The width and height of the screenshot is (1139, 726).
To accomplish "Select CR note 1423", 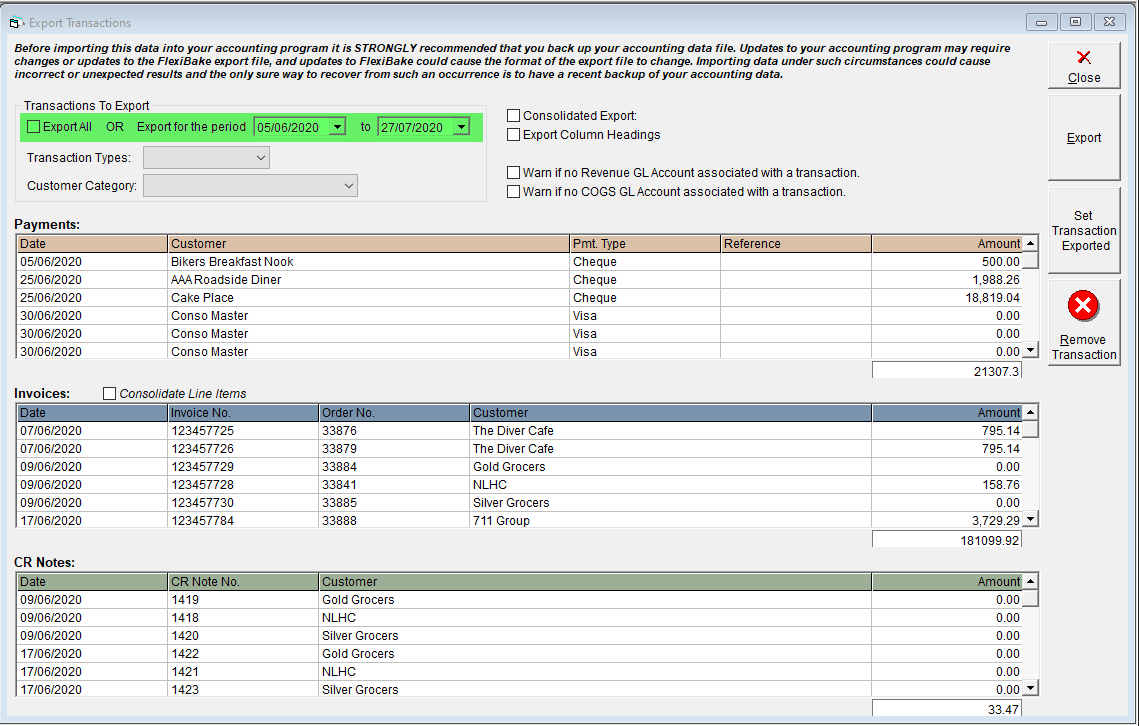I will (x=519, y=690).
